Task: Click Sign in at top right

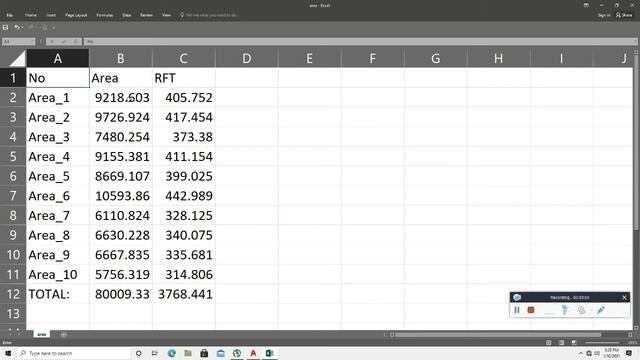Action: pyautogui.click(x=604, y=15)
